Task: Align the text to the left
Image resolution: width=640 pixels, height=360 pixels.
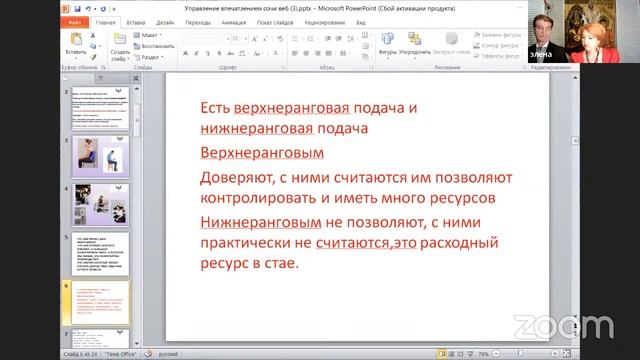Action: click(295, 53)
